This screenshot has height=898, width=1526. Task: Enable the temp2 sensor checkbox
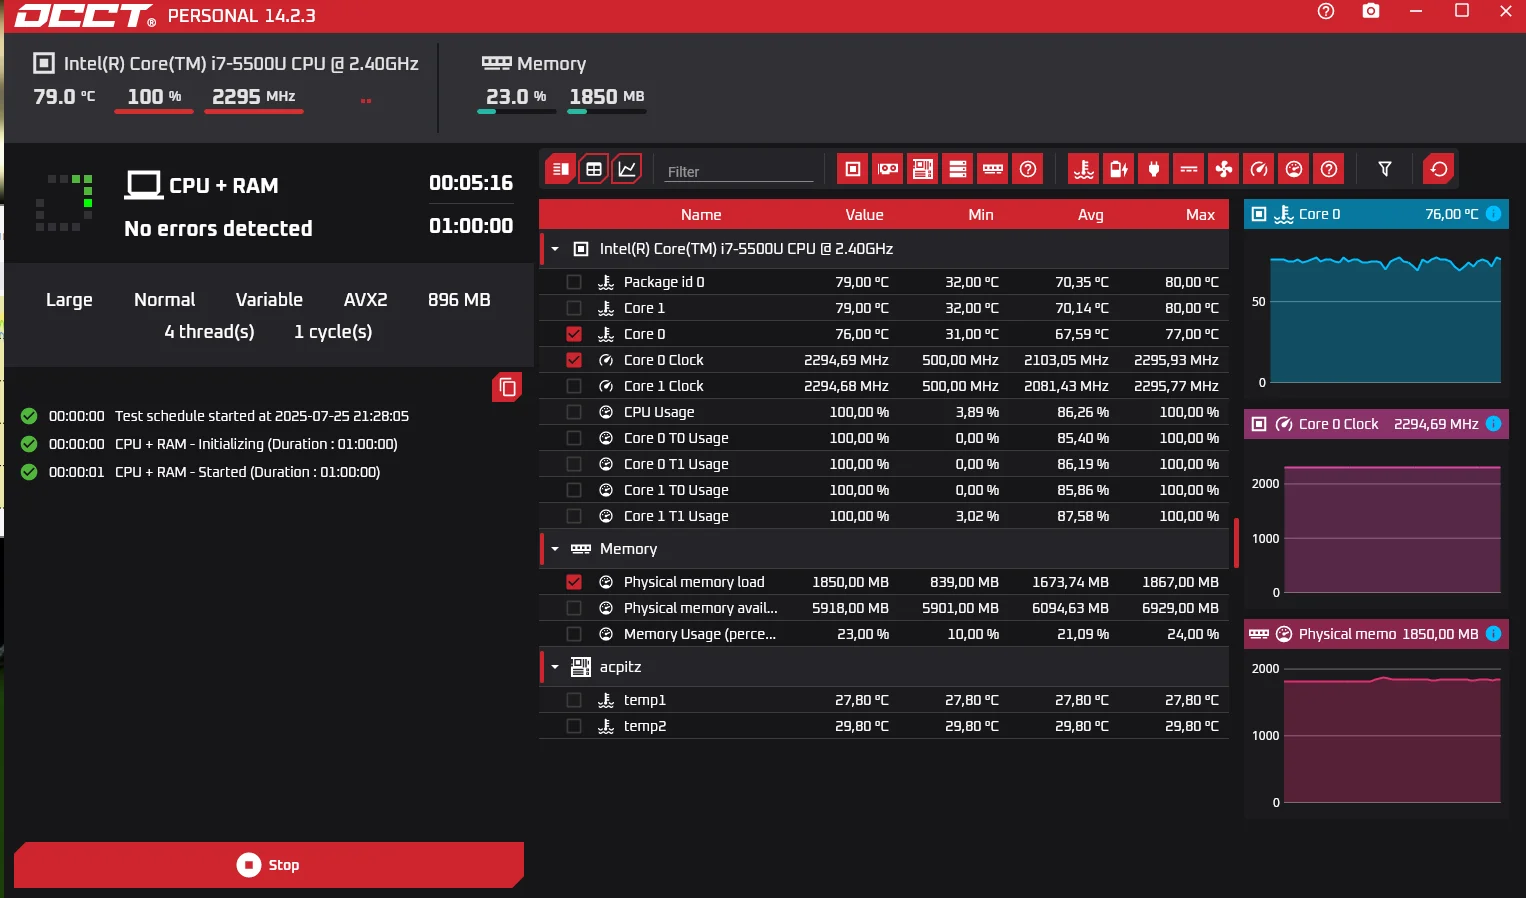pos(574,726)
